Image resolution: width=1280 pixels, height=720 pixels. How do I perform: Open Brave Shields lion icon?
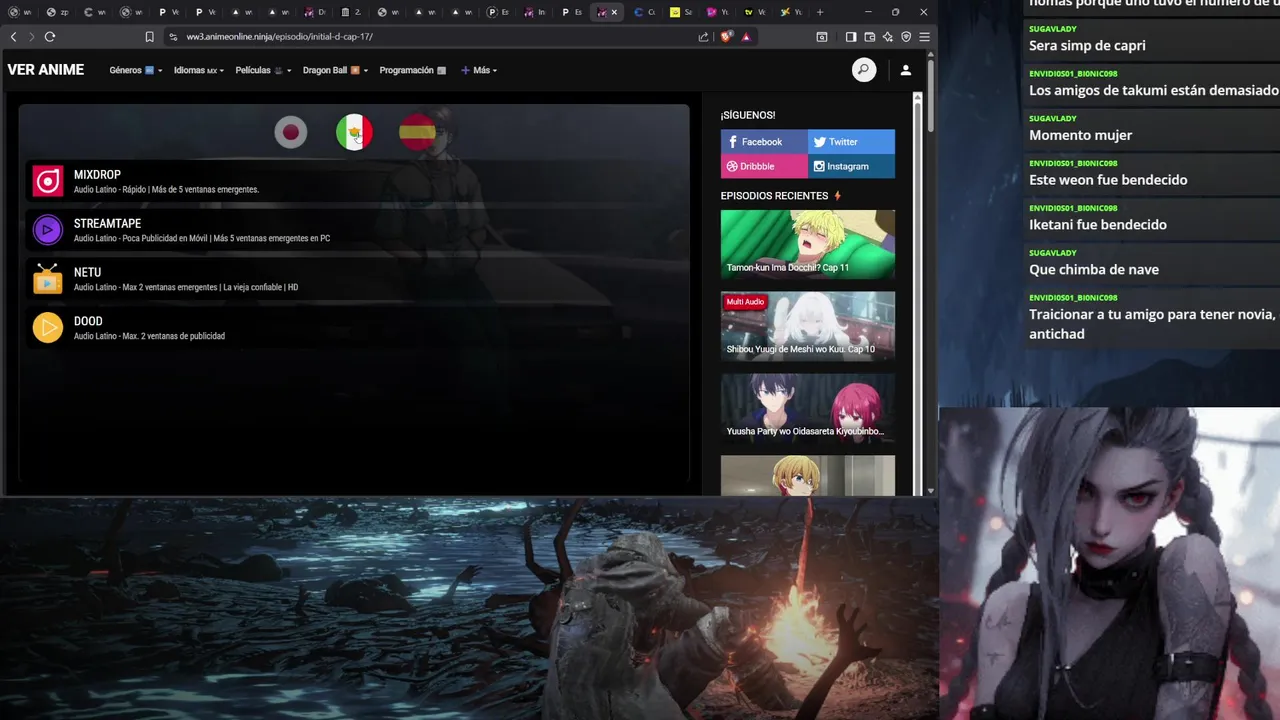pos(727,37)
